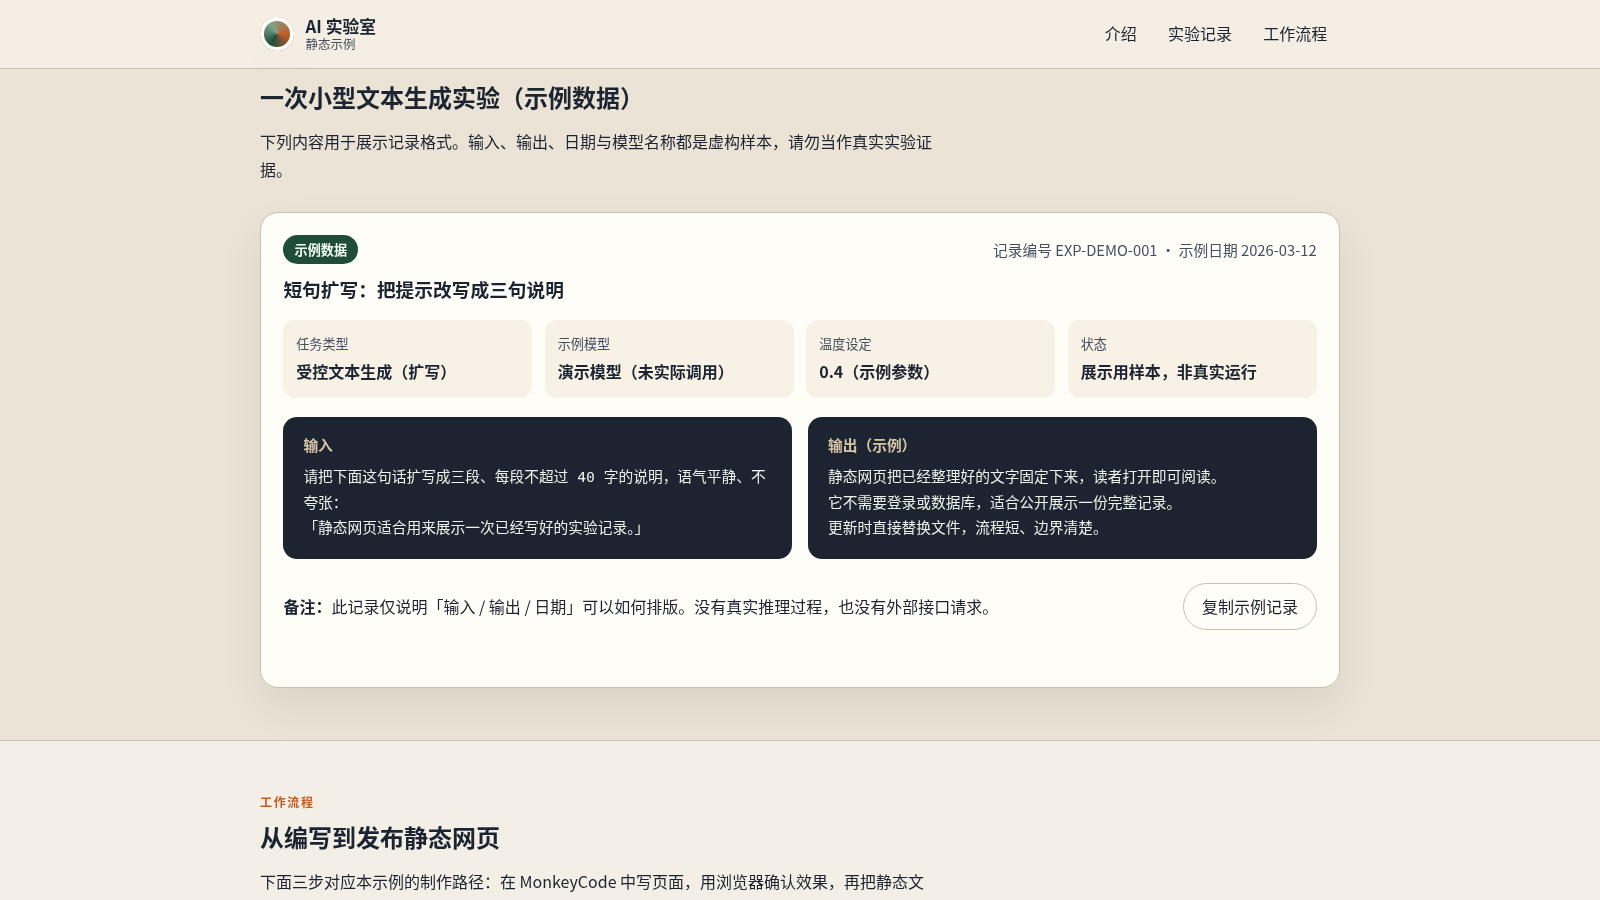Click the title 短句扩写：把提示改写成三句说明
The height and width of the screenshot is (900, 1600).
tap(424, 291)
